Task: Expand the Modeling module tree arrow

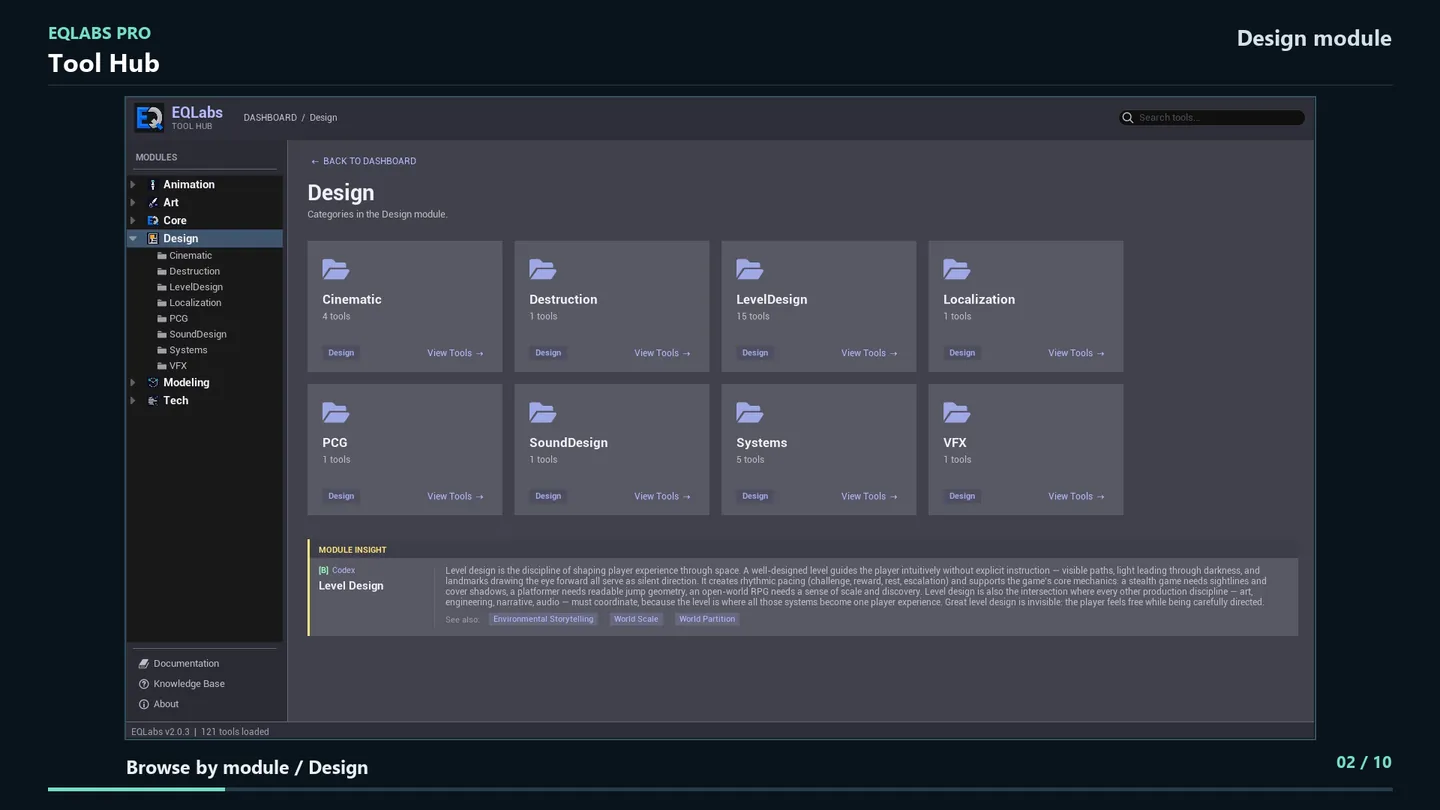Action: [x=133, y=383]
